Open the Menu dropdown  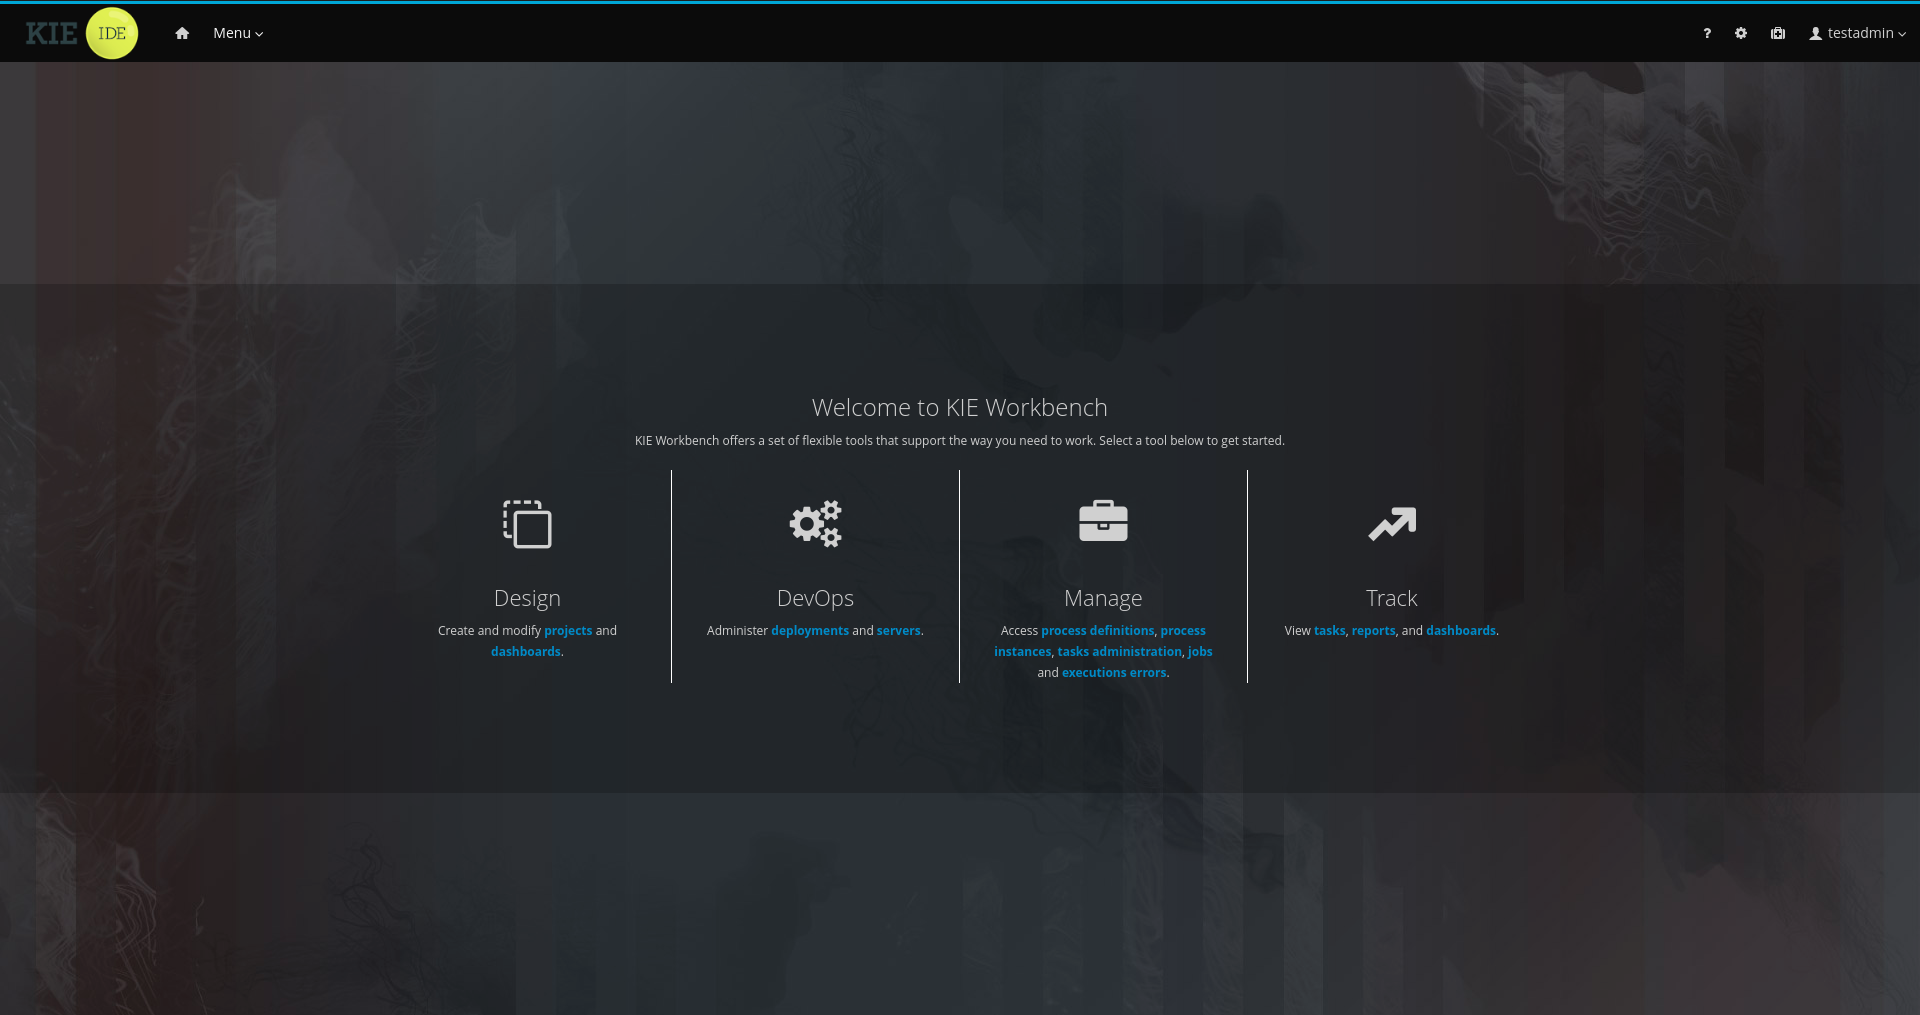[238, 33]
